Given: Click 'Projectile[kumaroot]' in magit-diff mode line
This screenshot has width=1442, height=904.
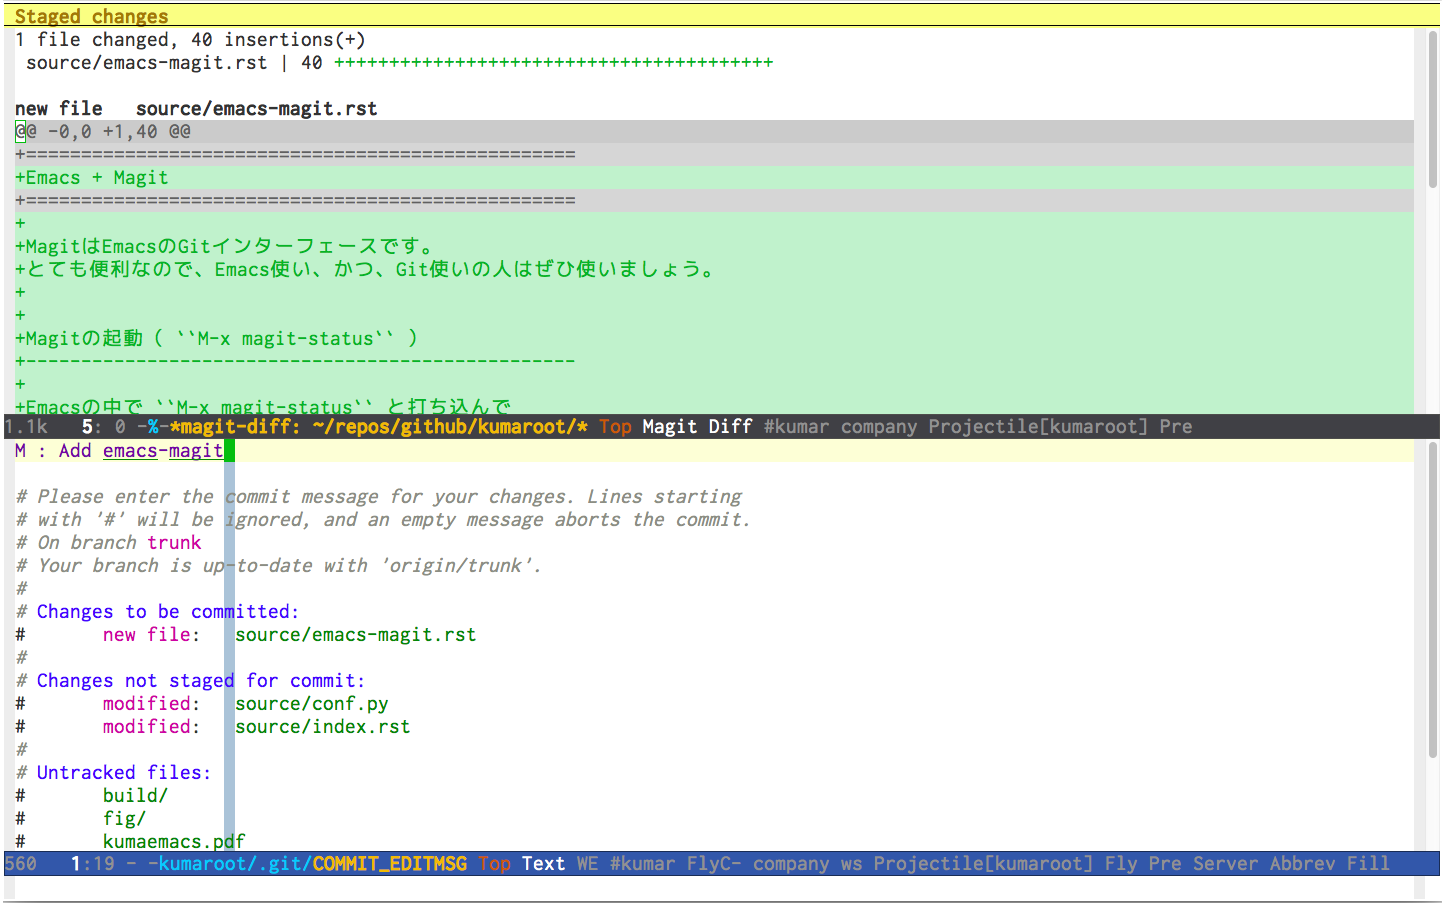Looking at the screenshot, I should 1038,426.
